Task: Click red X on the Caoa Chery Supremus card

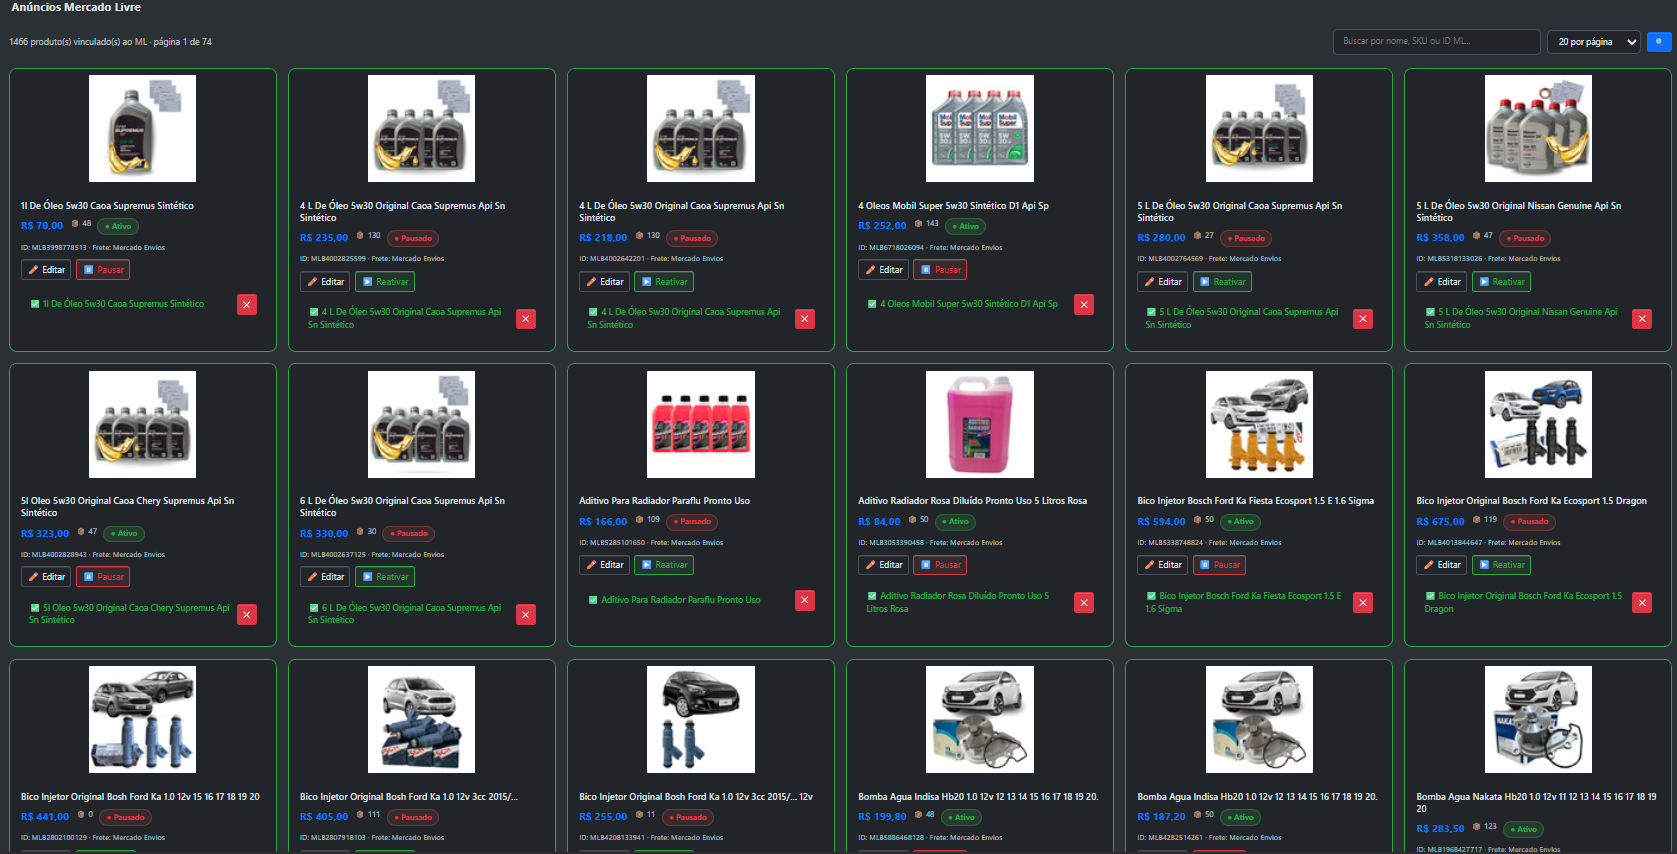Action: [x=247, y=615]
